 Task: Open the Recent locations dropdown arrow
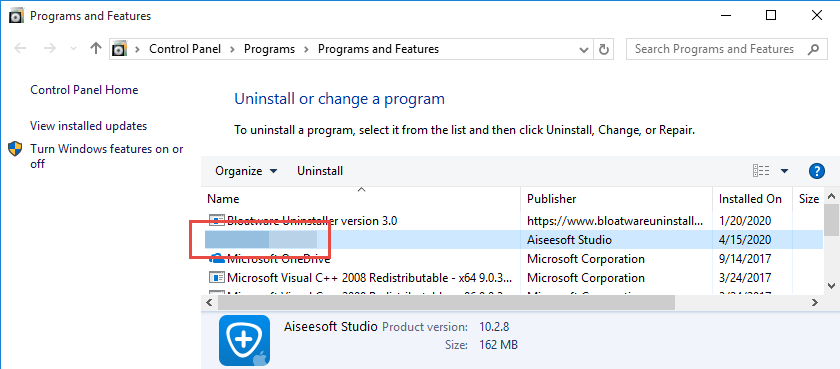click(x=74, y=49)
